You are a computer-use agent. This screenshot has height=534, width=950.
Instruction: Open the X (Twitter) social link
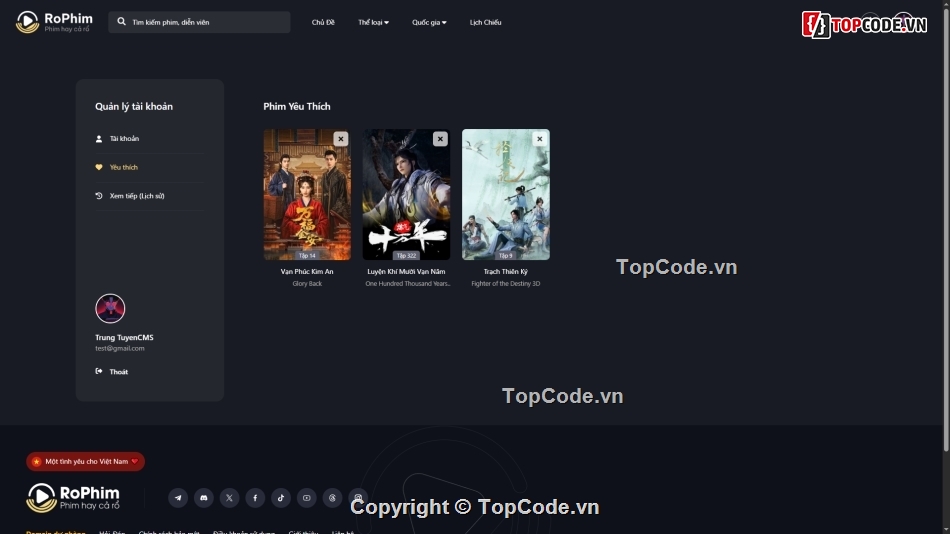pos(230,498)
